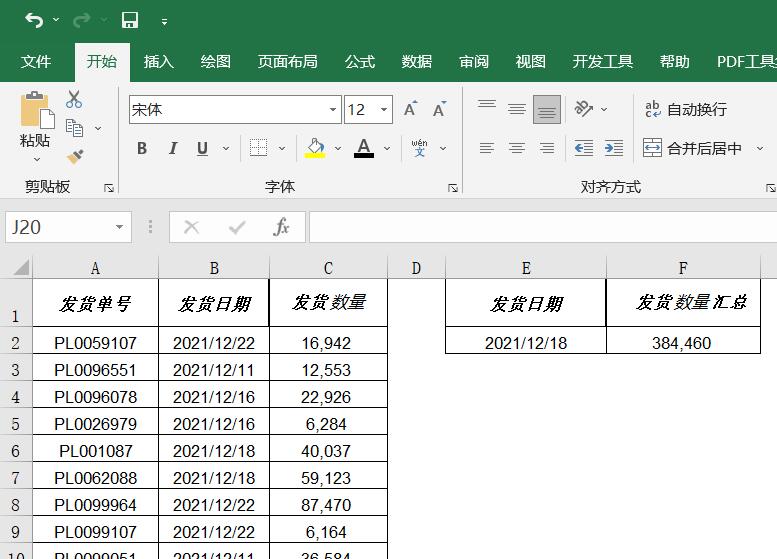Click the Borders icon
Viewport: 777px width, 559px height.
[x=258, y=148]
